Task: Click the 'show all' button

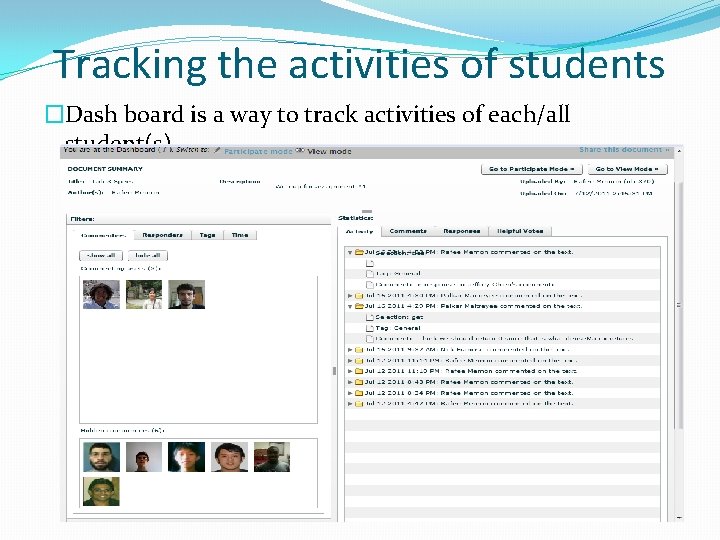Action: (x=101, y=255)
